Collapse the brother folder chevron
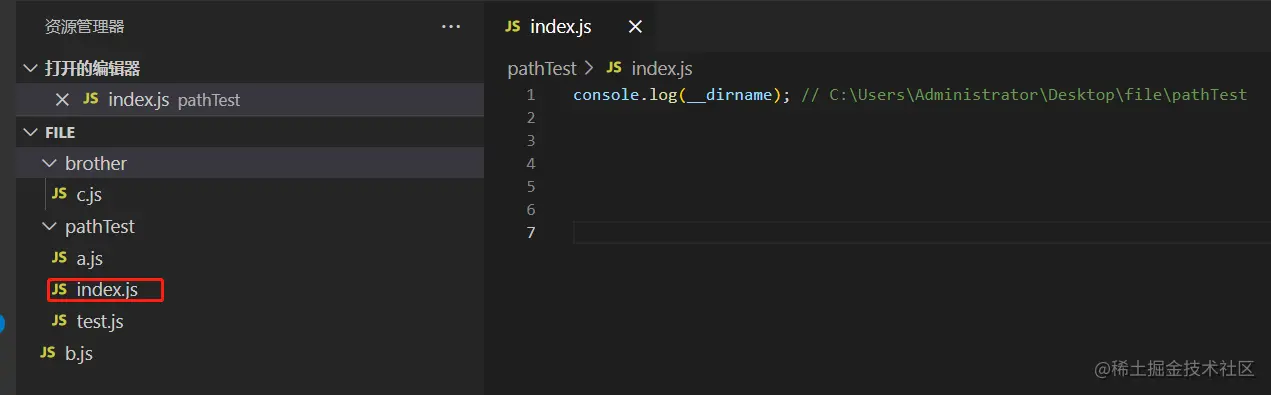Viewport: 1271px width, 395px height. (50, 163)
